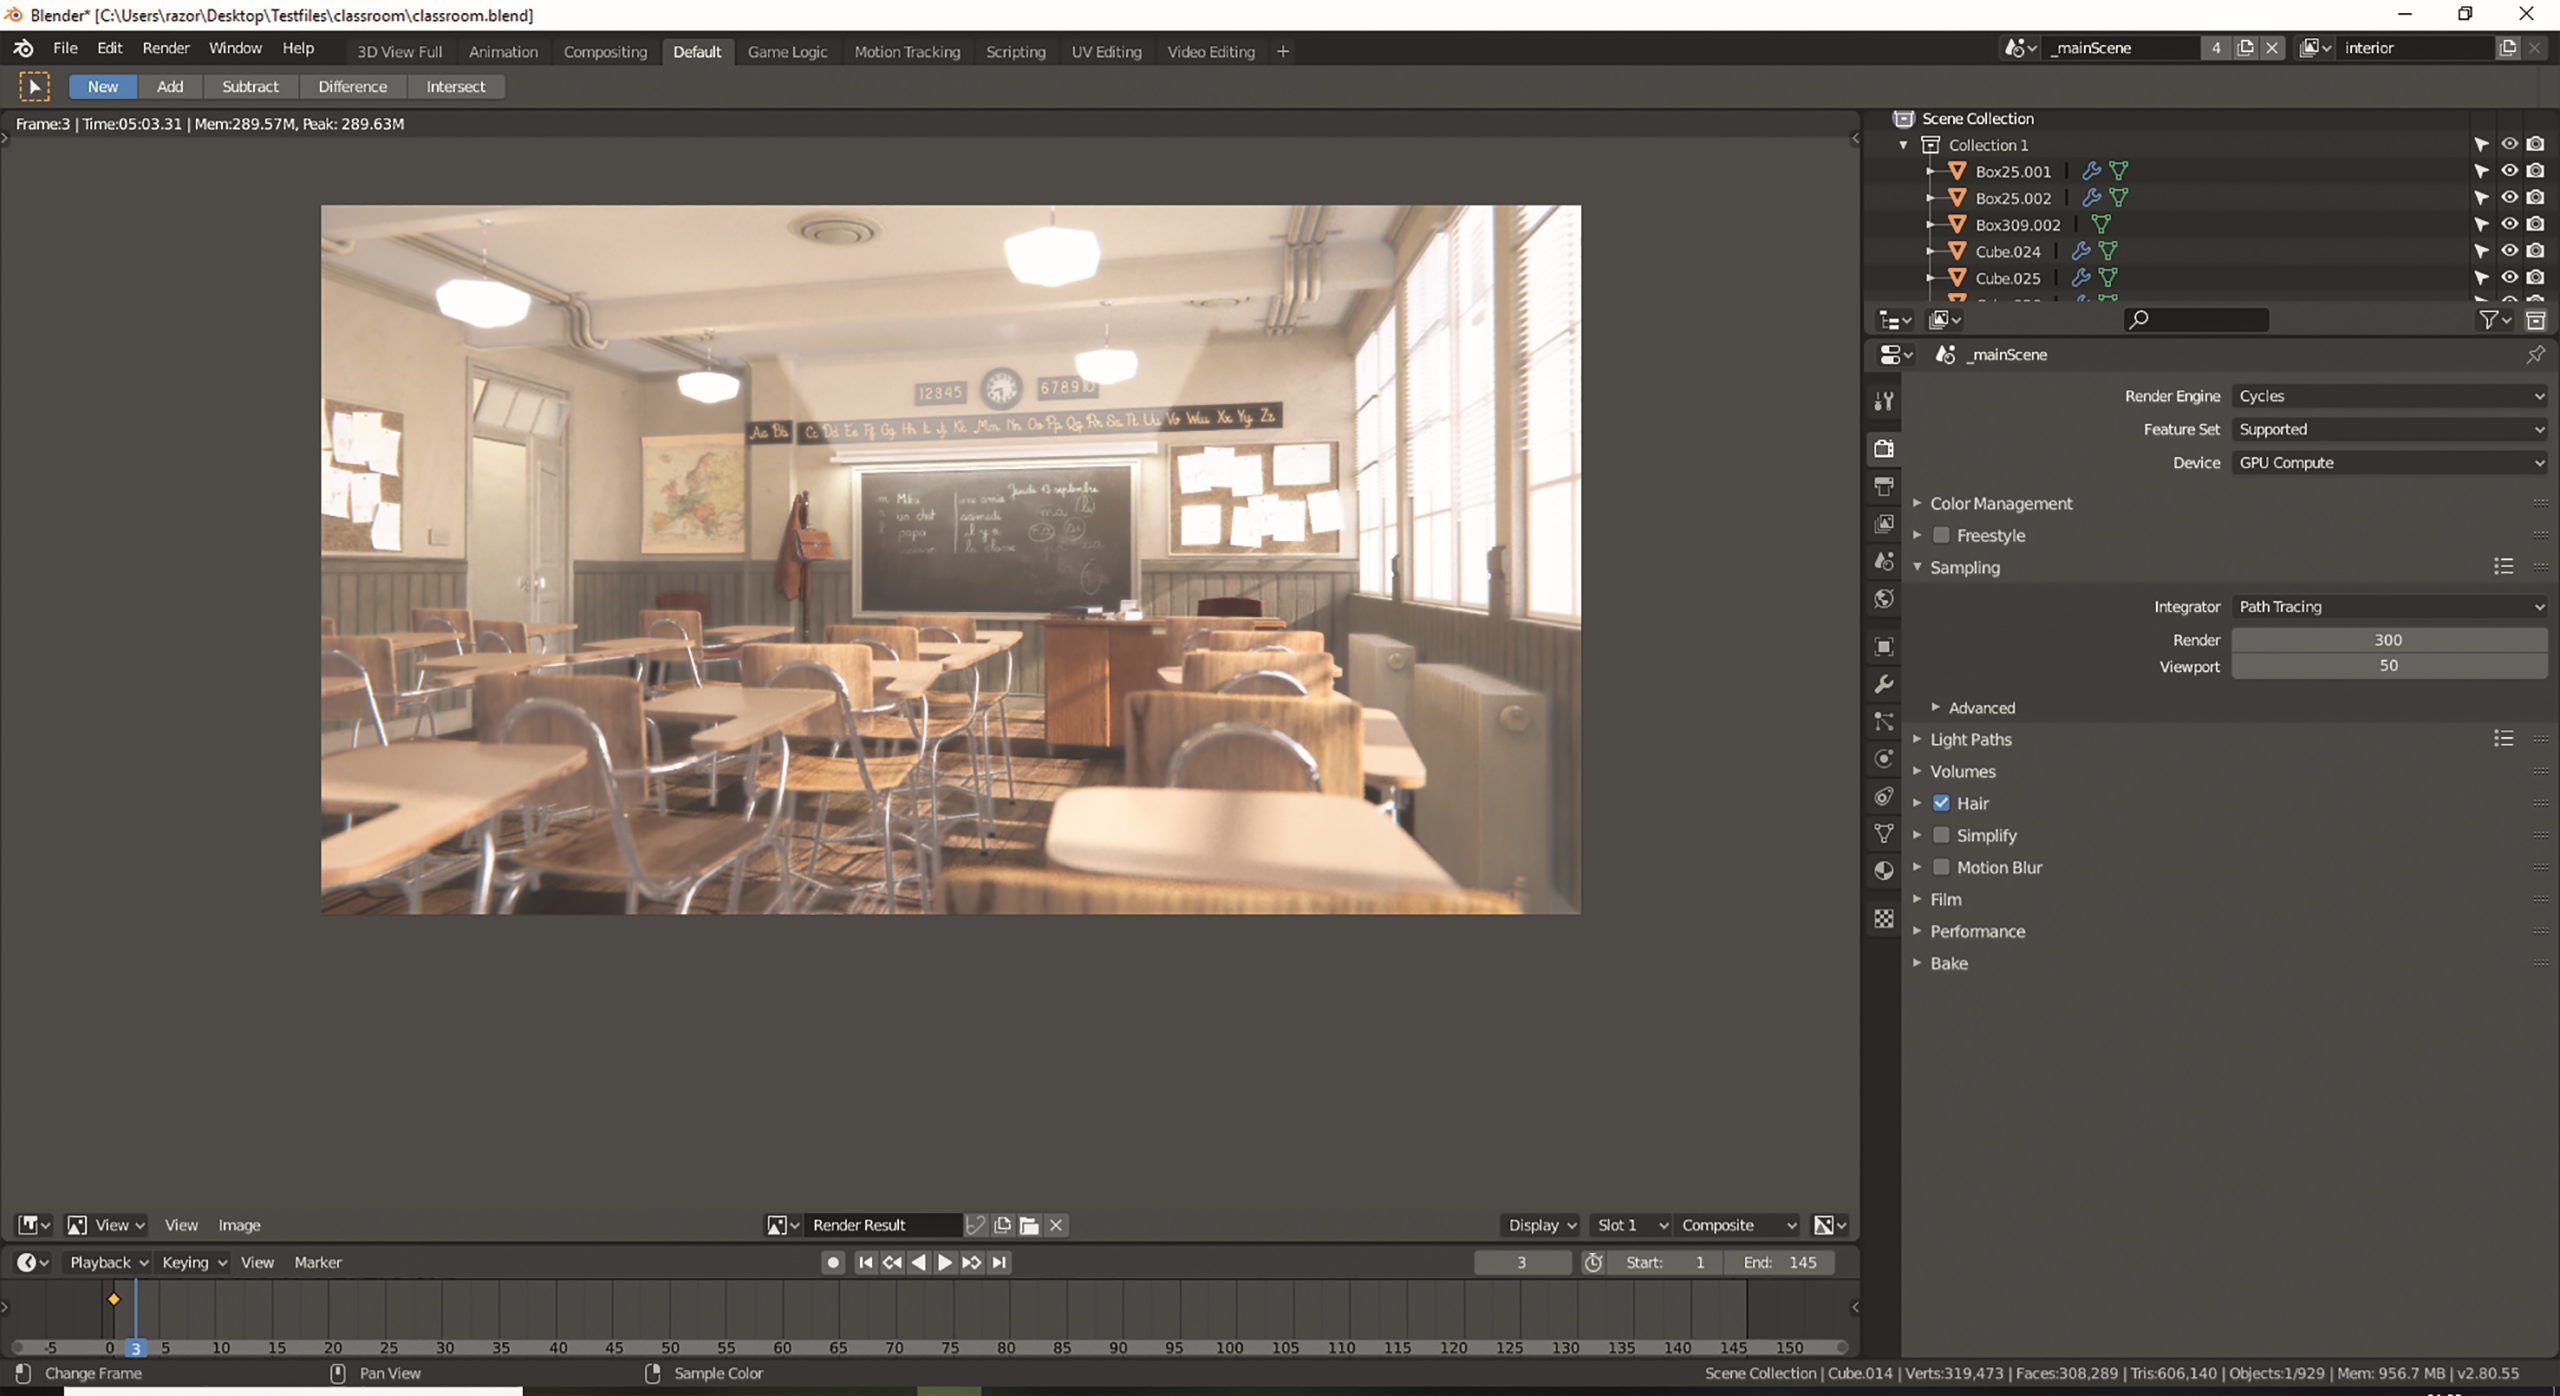
Task: Hide Box25.001 with its eye icon
Action: tap(2509, 171)
